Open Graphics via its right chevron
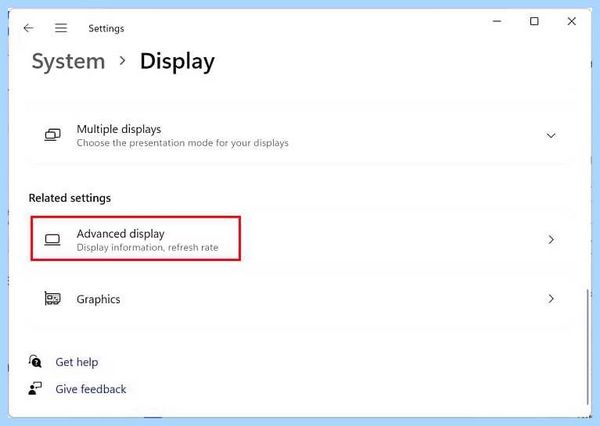The image size is (600, 426). [551, 299]
